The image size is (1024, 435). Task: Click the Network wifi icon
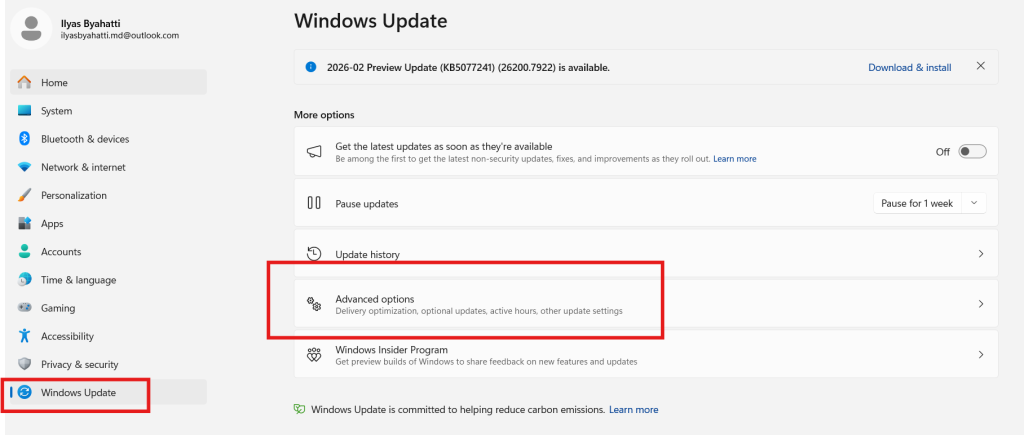point(24,167)
